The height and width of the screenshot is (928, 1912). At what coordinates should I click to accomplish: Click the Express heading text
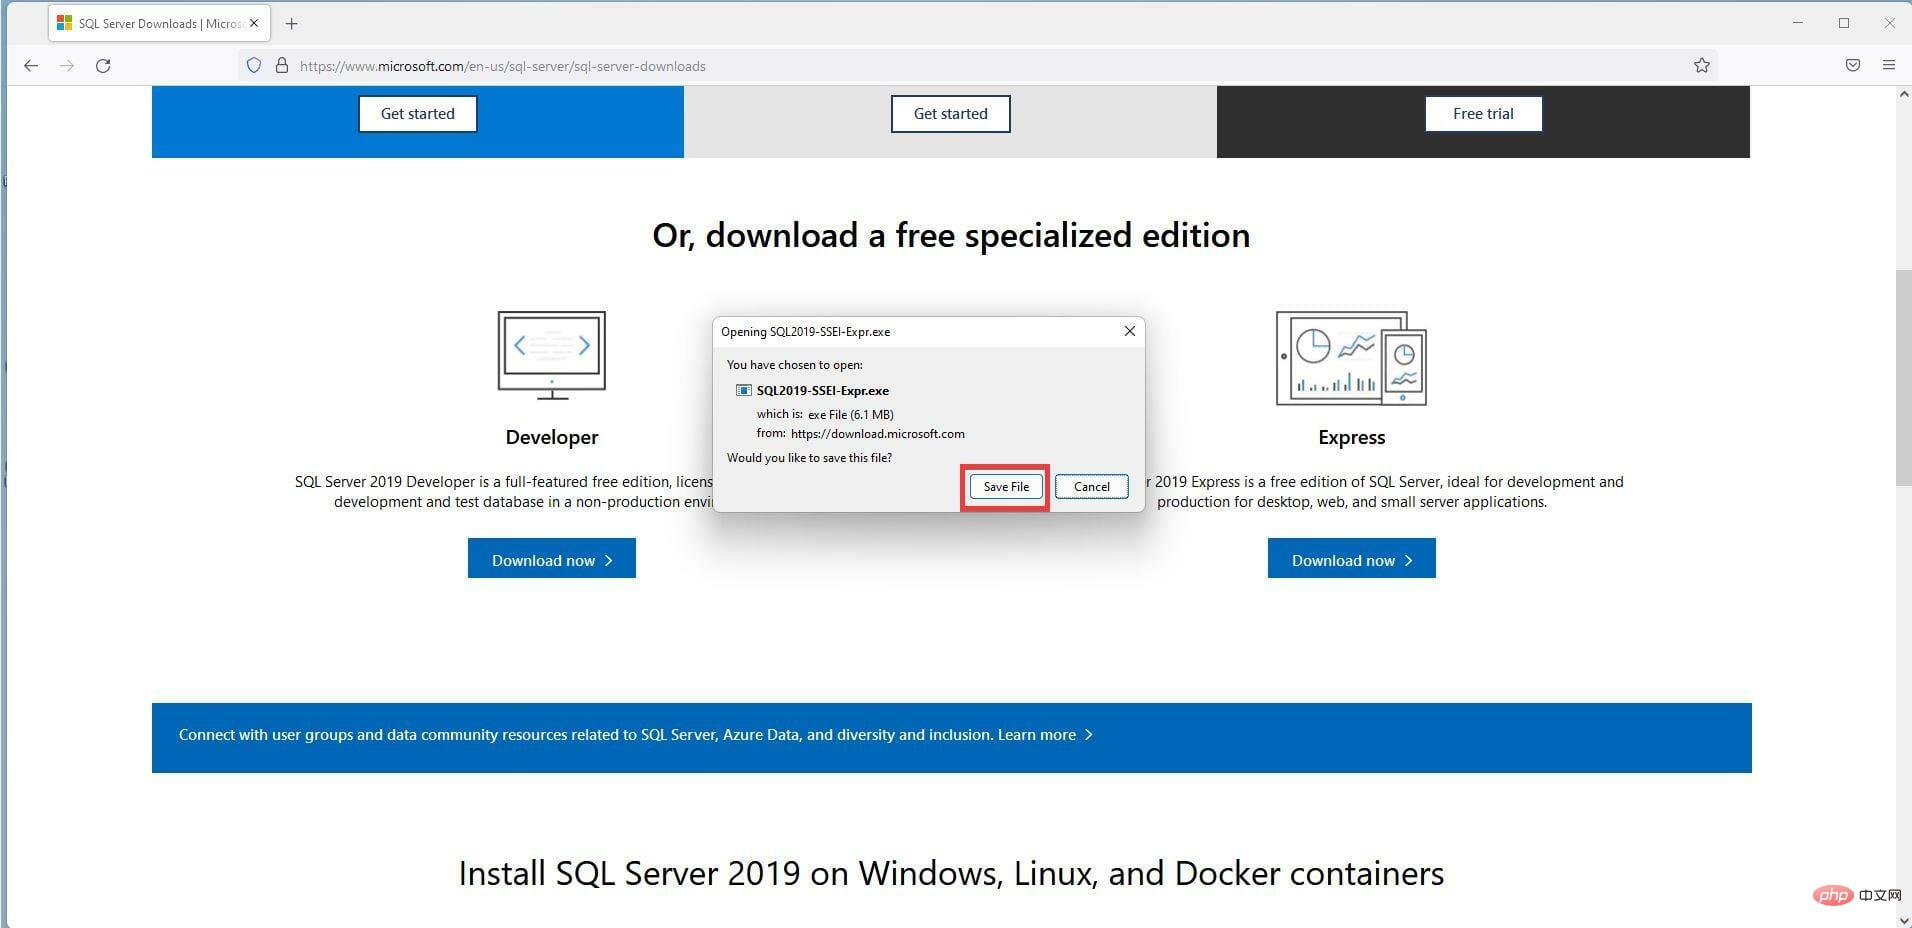[x=1351, y=437]
